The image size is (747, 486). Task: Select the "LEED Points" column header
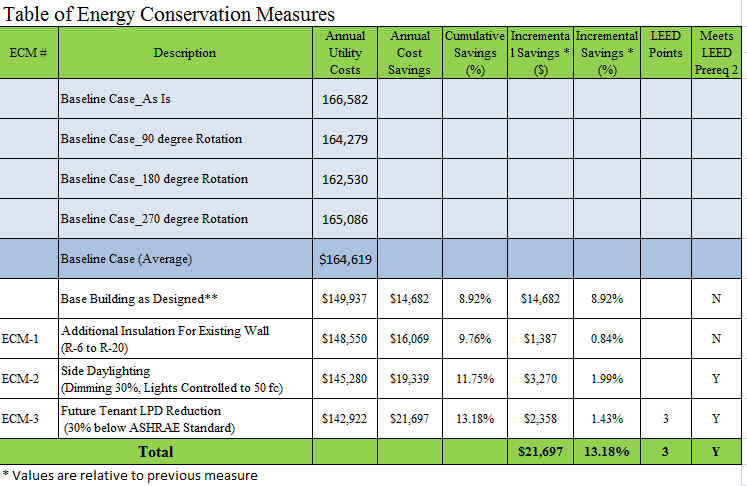pyautogui.click(x=665, y=44)
